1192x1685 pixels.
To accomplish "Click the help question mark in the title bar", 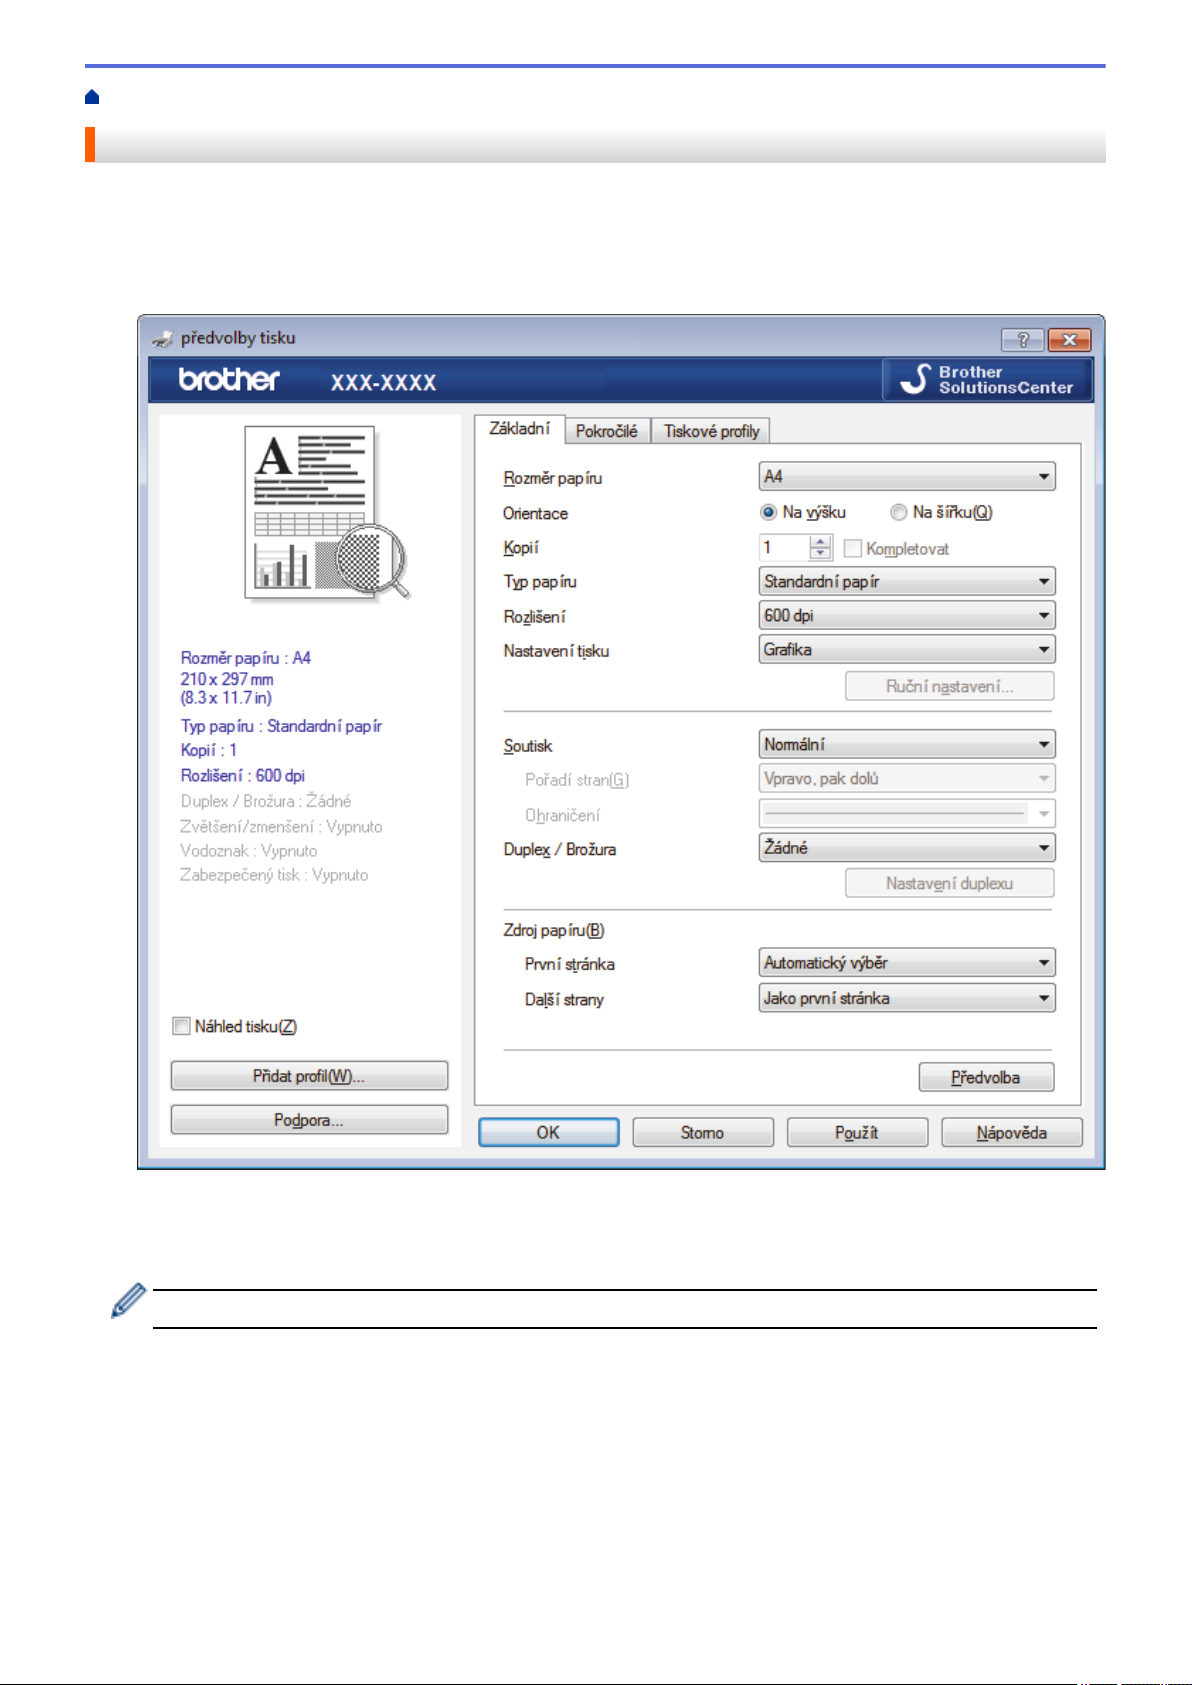I will (1022, 339).
